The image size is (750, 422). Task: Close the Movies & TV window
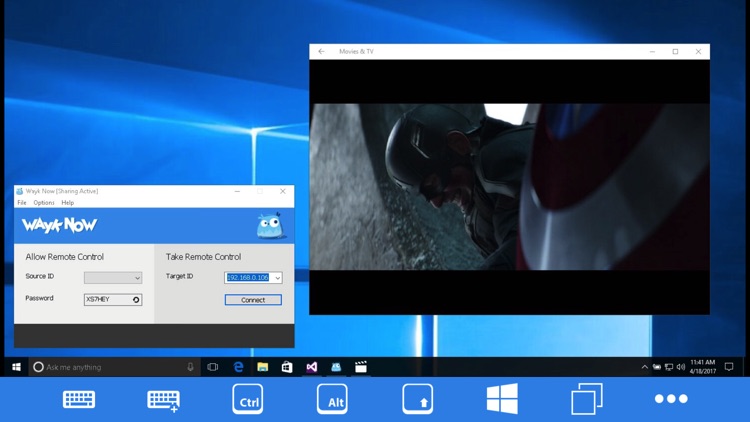click(698, 51)
